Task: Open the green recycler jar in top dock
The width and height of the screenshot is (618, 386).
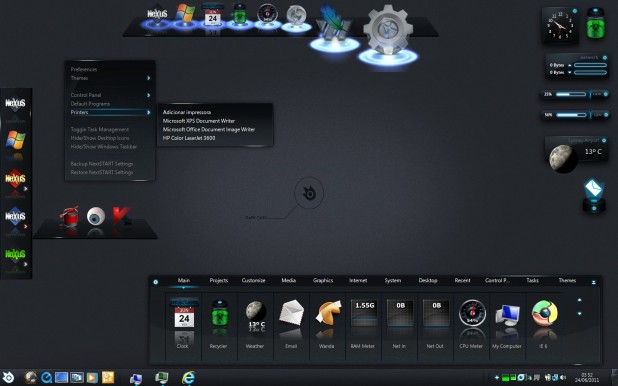Action: point(240,15)
